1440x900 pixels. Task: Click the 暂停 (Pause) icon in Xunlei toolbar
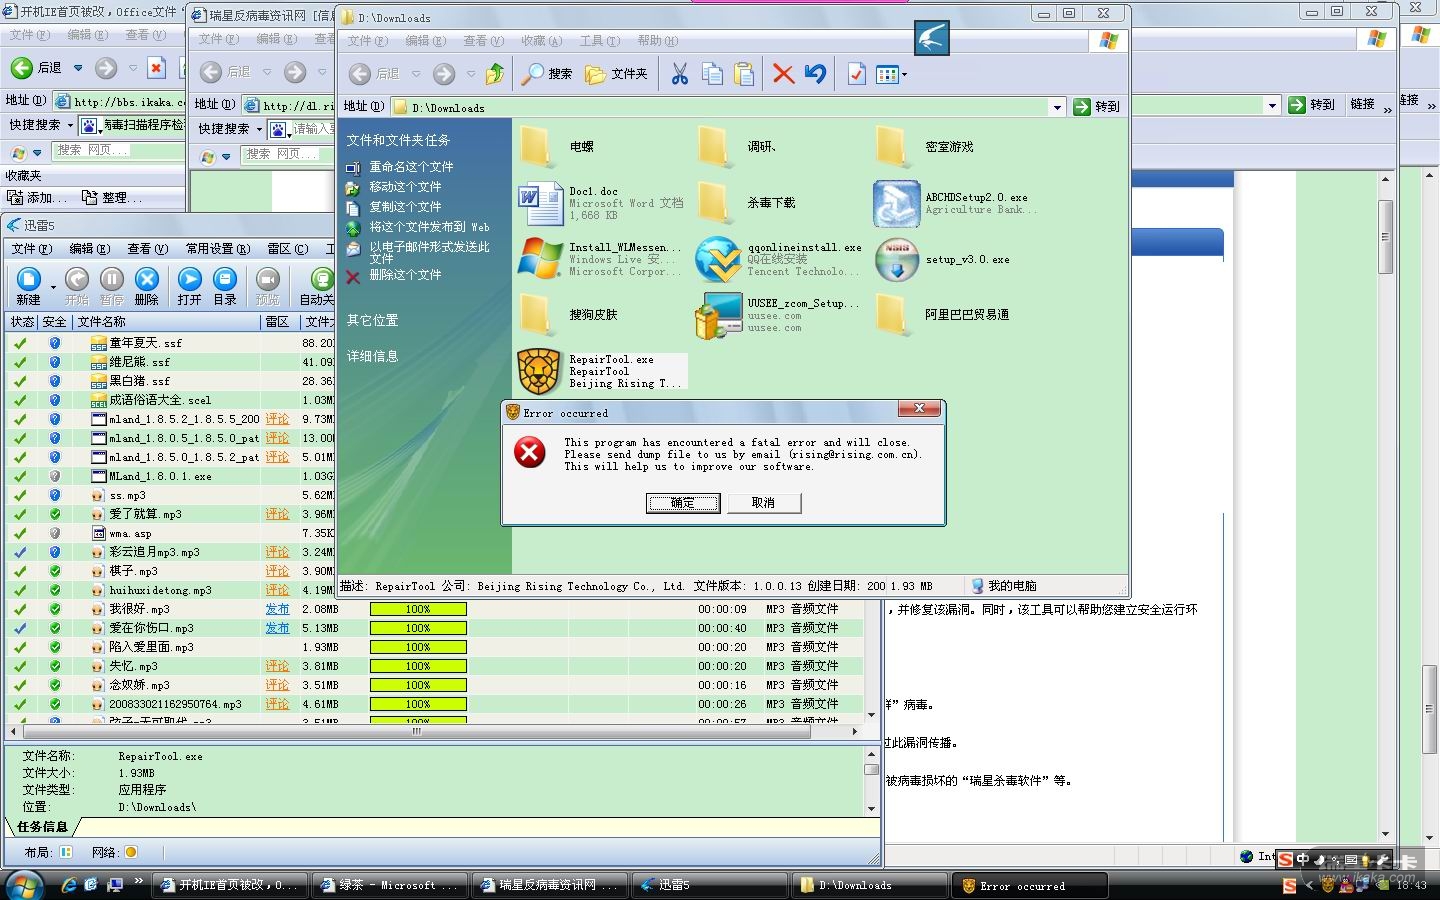coord(111,280)
